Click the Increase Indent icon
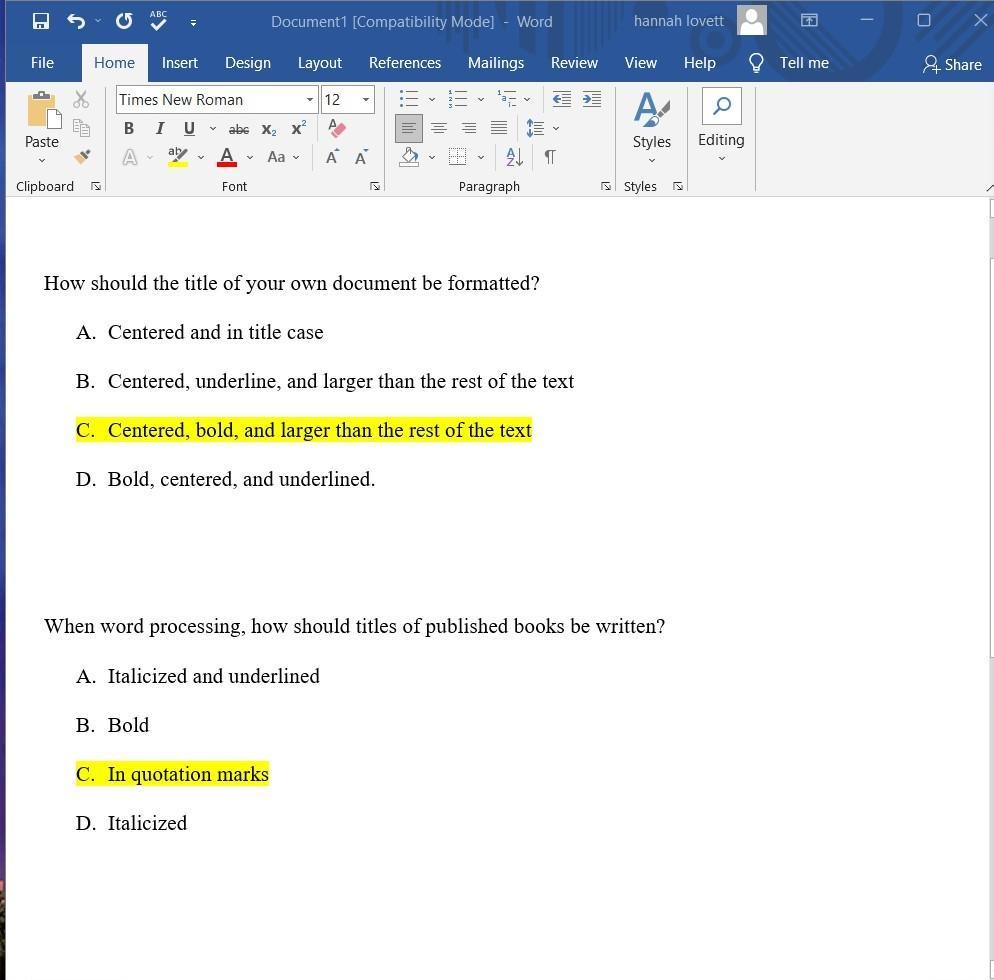The width and height of the screenshot is (994, 980). [x=592, y=99]
